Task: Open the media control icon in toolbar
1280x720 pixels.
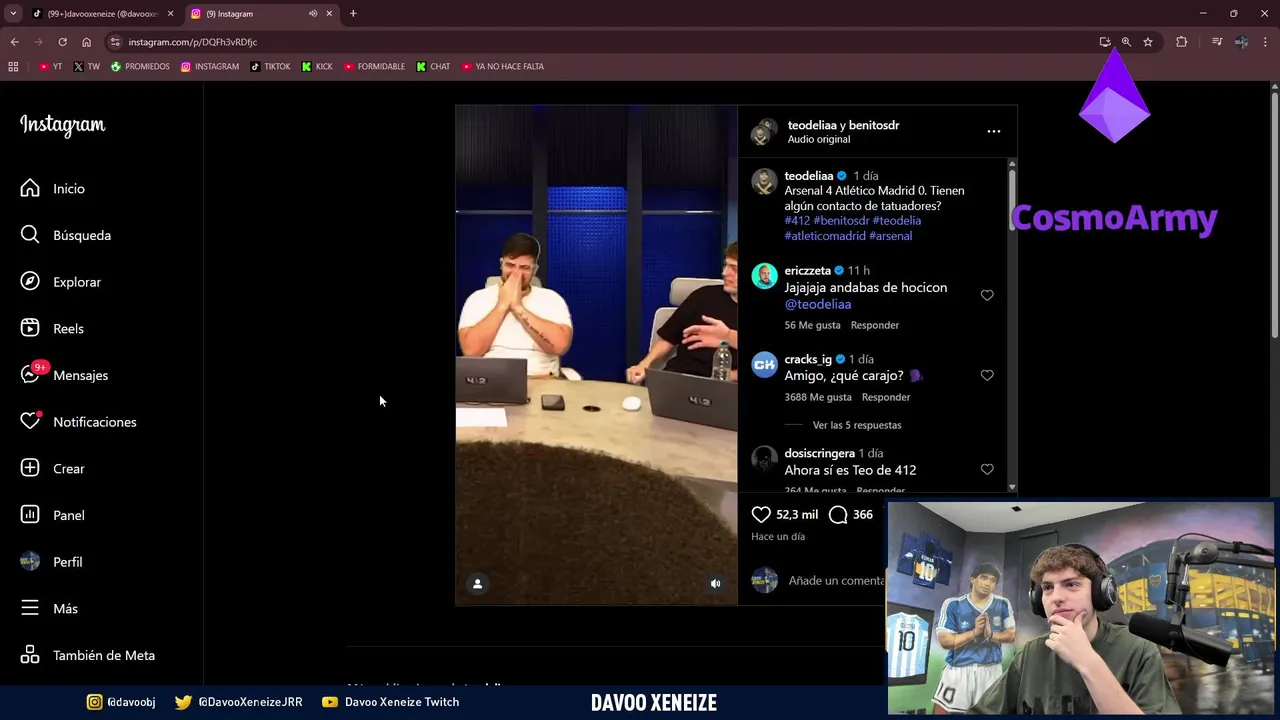Action: [x=1217, y=42]
